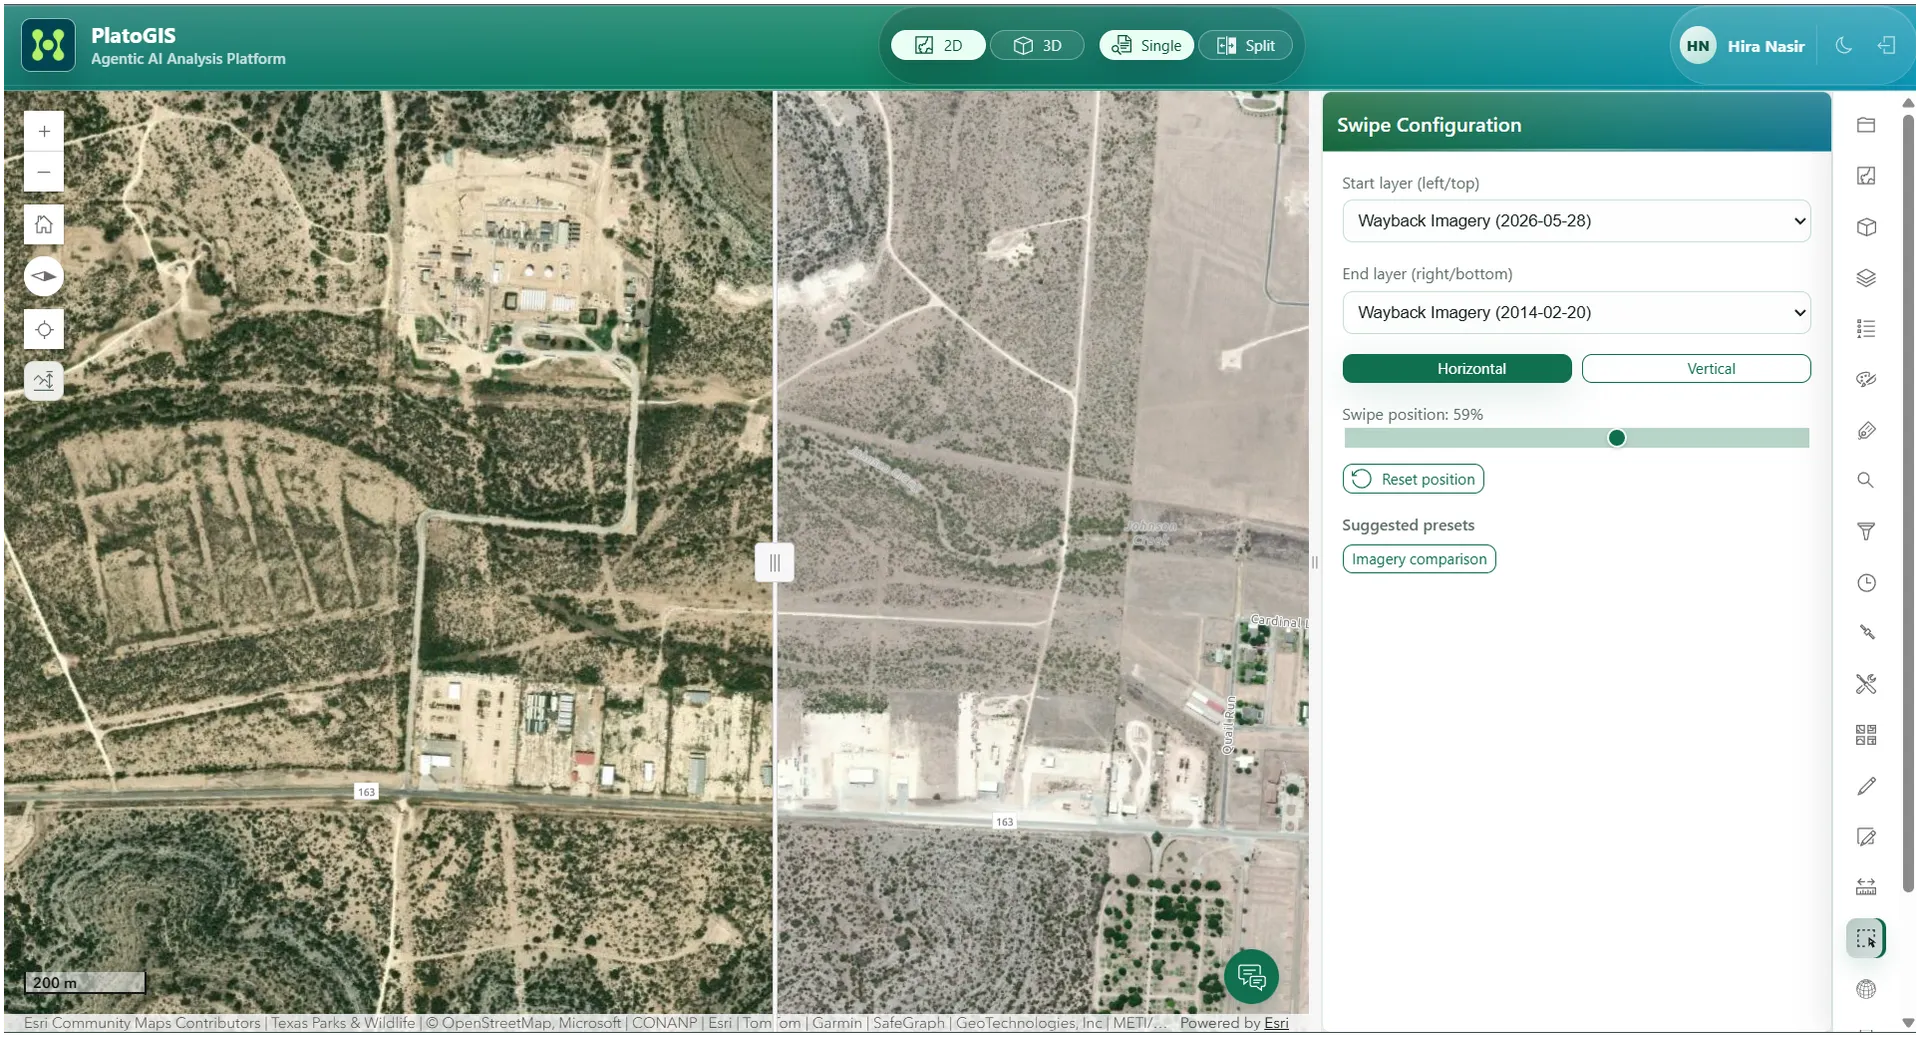Open the Esri link in attribution

[1276, 1023]
